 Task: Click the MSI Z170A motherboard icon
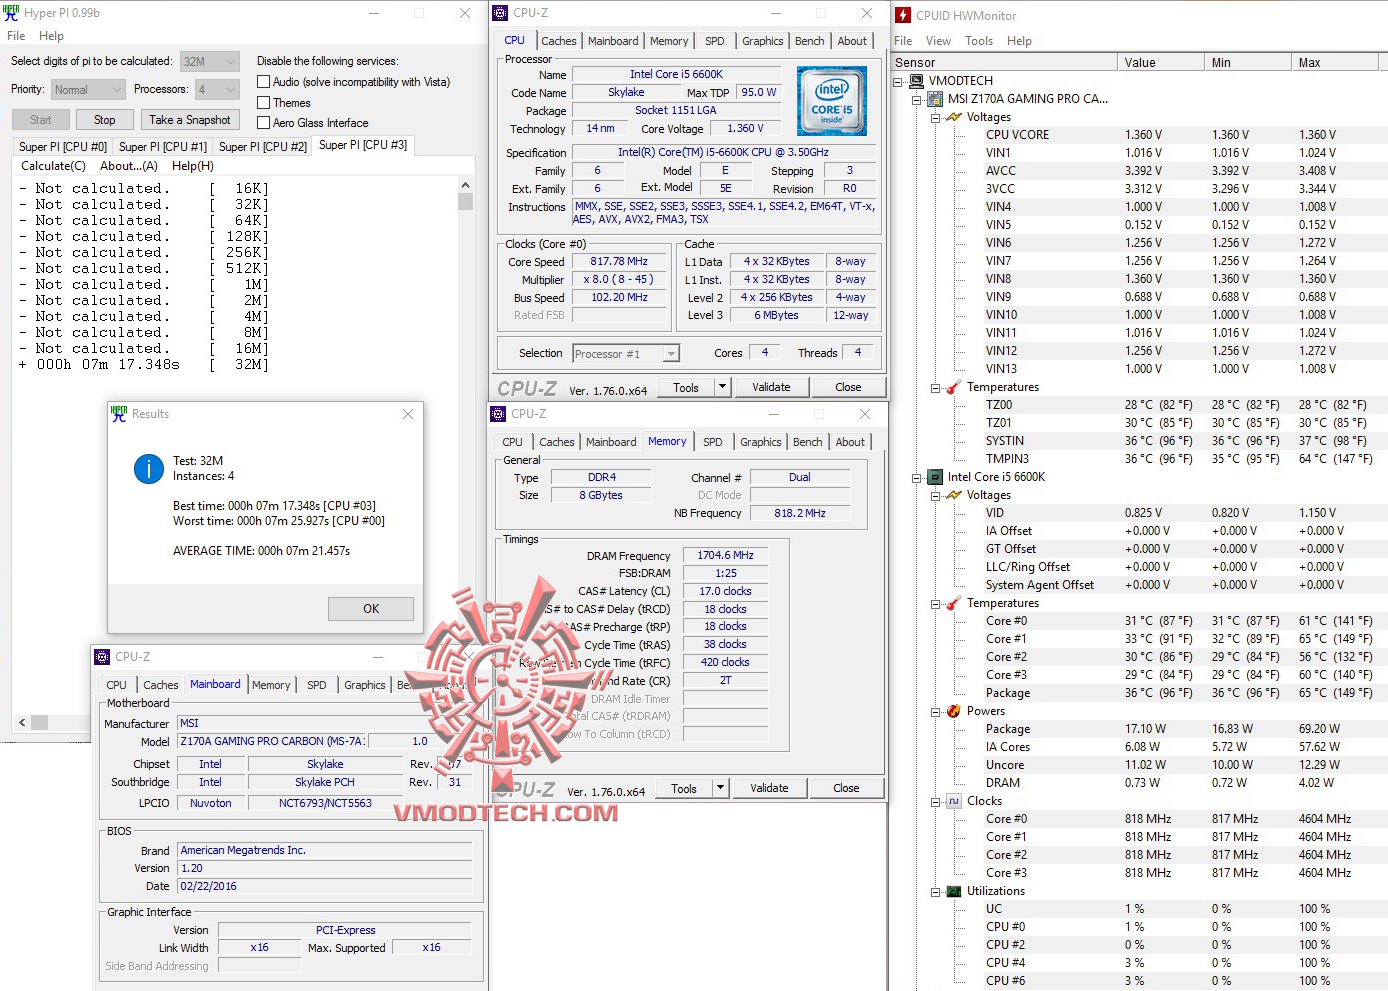[x=935, y=99]
